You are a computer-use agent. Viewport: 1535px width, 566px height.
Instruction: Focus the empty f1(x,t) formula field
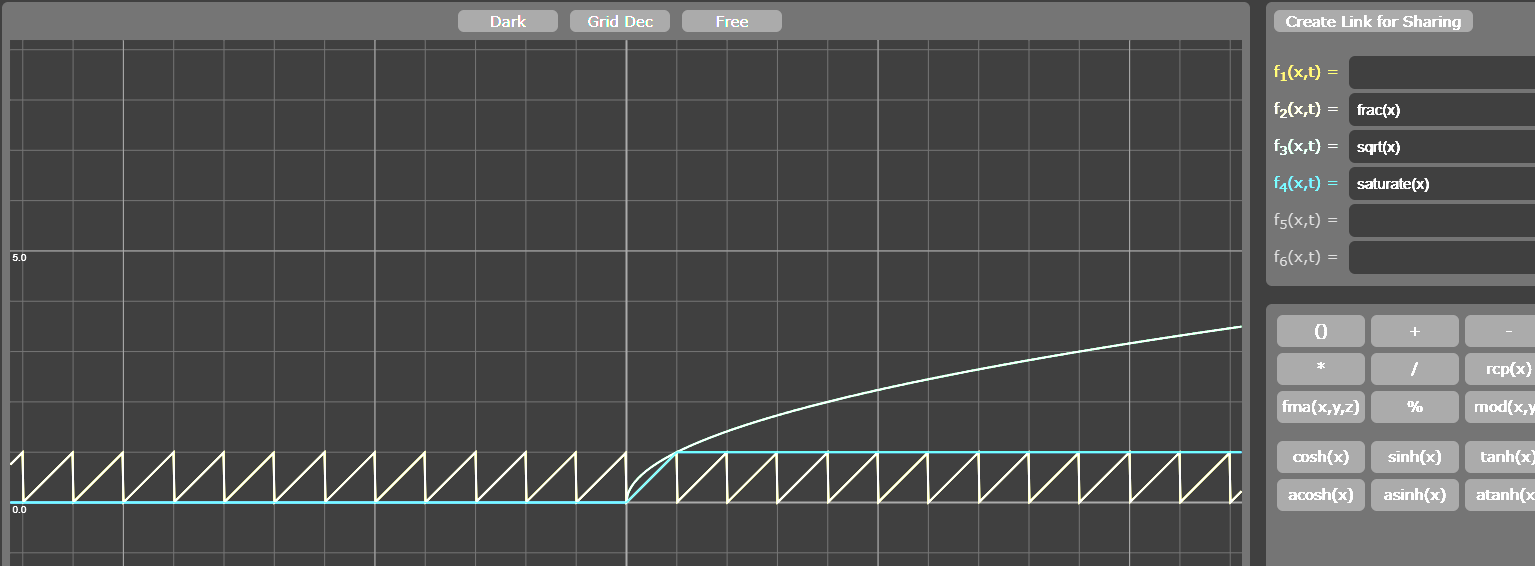click(x=1442, y=72)
